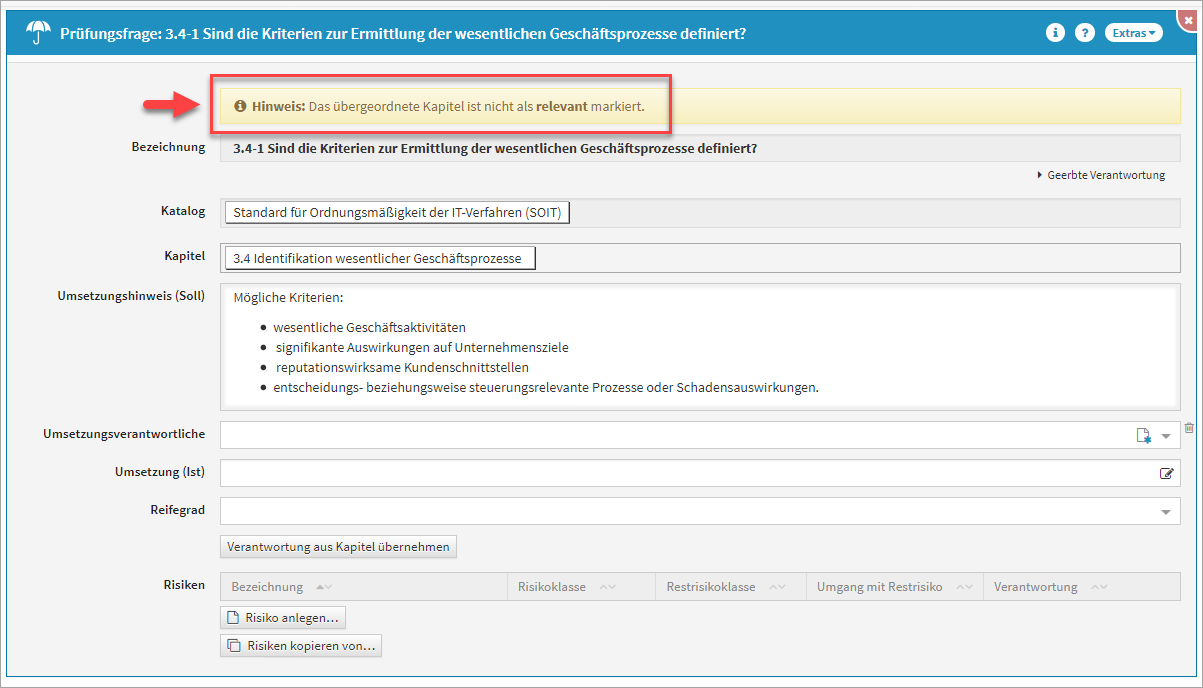Open the editor icon in Umsetzung (Ist)

[x=1166, y=474]
